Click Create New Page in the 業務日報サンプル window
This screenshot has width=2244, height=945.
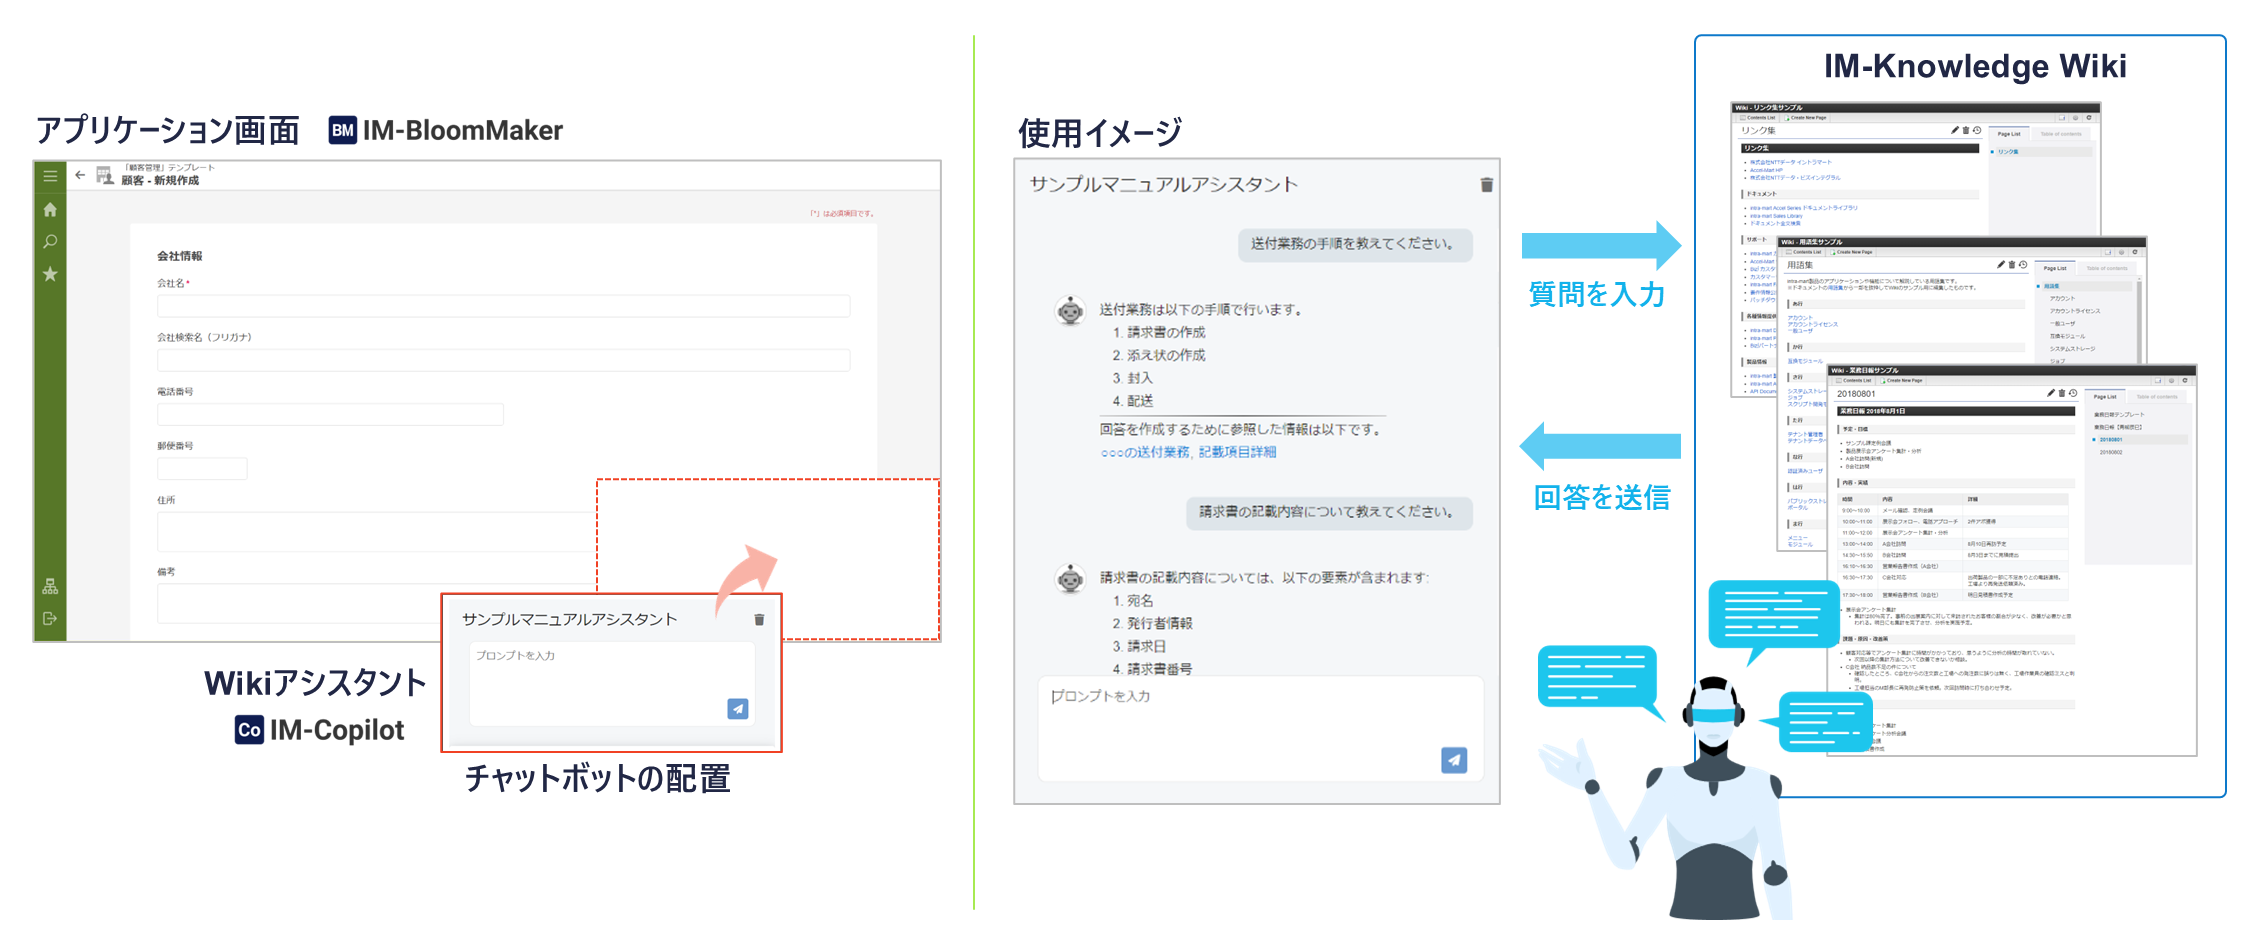coord(1901,380)
